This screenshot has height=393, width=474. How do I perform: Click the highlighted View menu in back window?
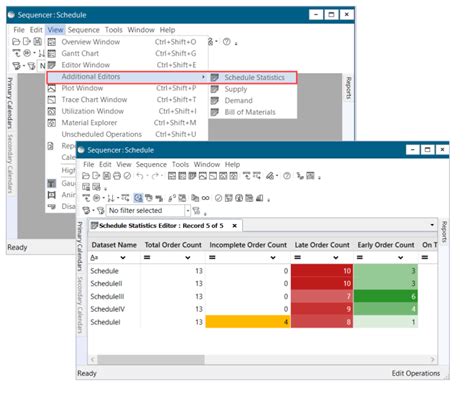pyautogui.click(x=55, y=30)
